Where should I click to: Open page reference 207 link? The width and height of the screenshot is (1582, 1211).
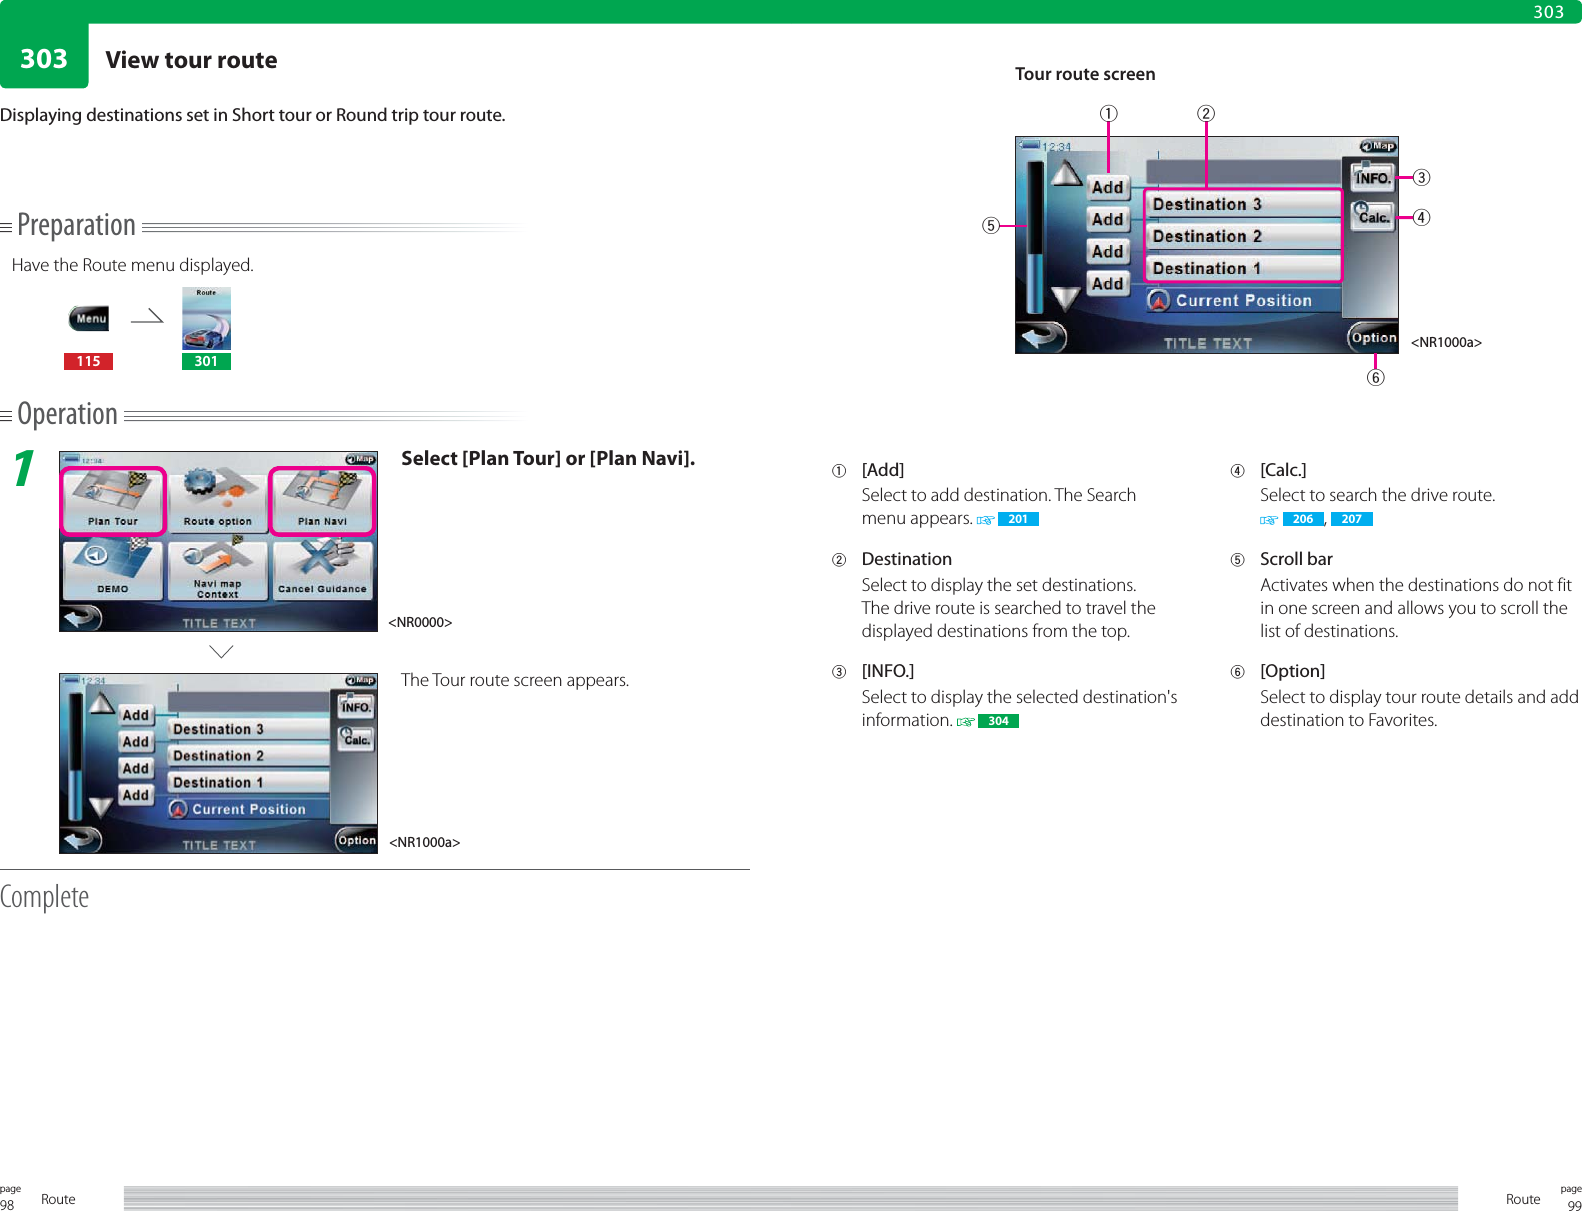point(1352,519)
